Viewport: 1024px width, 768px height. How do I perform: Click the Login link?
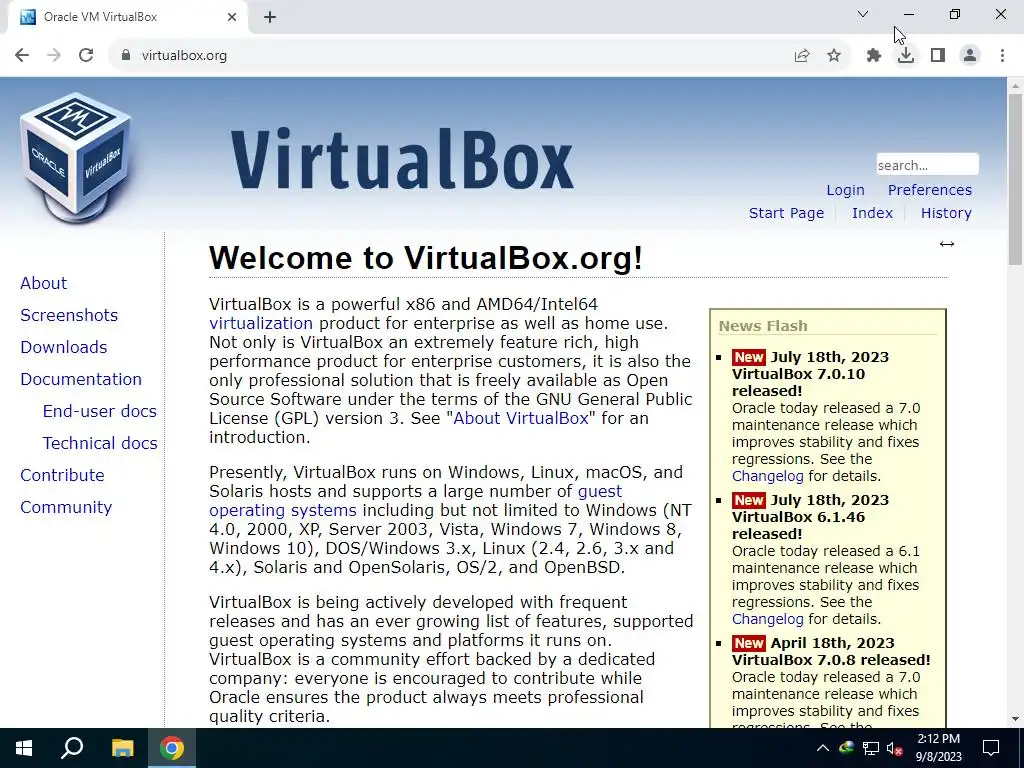click(x=845, y=190)
